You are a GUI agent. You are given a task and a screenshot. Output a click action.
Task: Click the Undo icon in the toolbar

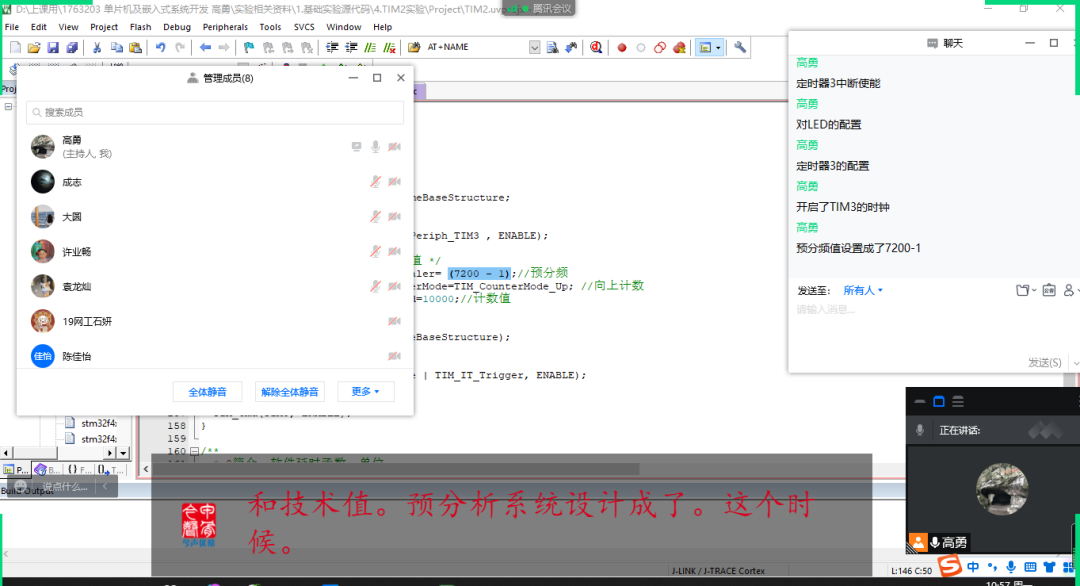coord(160,47)
